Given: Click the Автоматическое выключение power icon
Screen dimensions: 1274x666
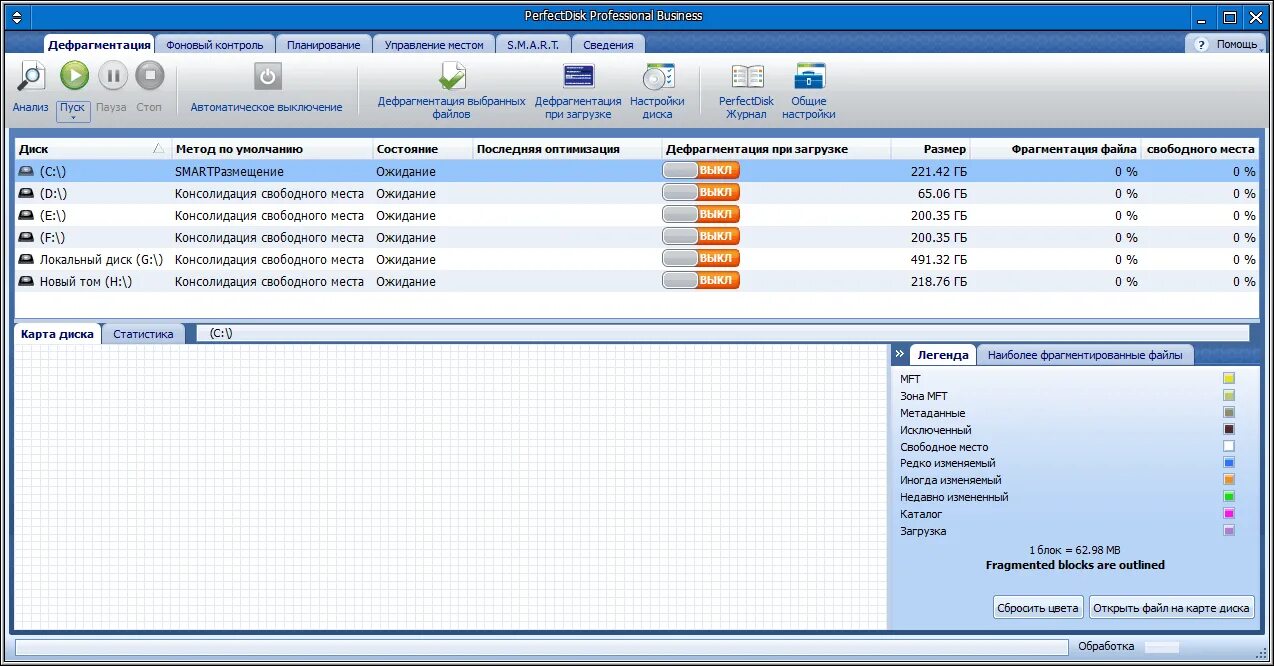Looking at the screenshot, I should [x=267, y=77].
